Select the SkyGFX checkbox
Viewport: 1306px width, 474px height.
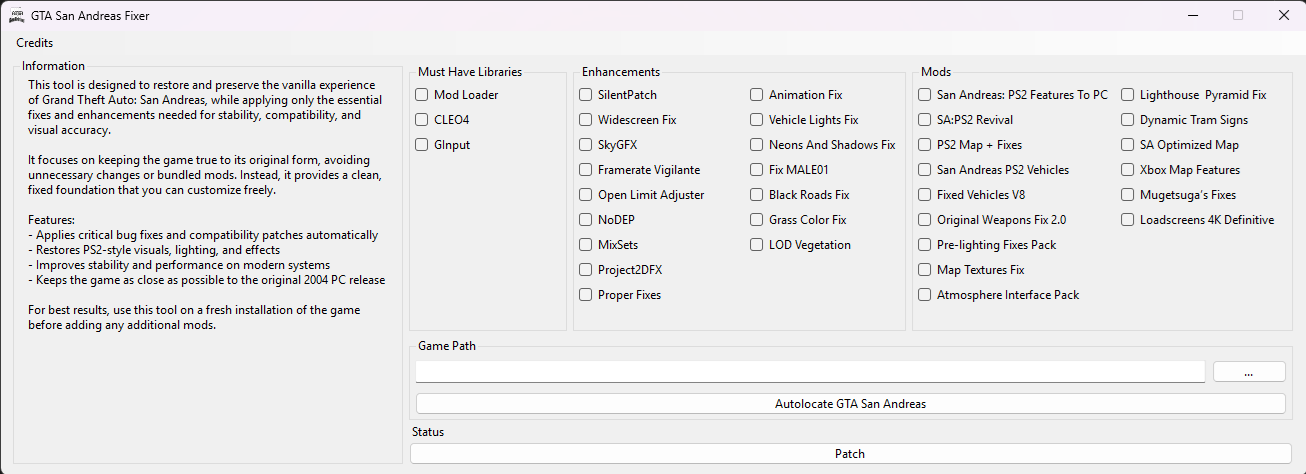(x=586, y=145)
